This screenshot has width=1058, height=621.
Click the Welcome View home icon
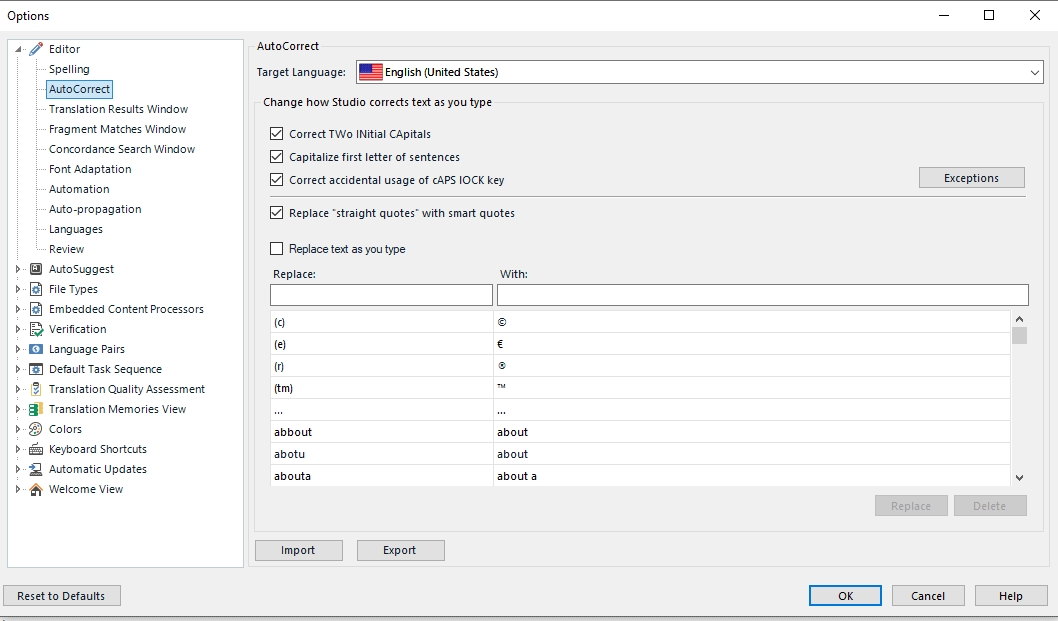[x=37, y=489]
